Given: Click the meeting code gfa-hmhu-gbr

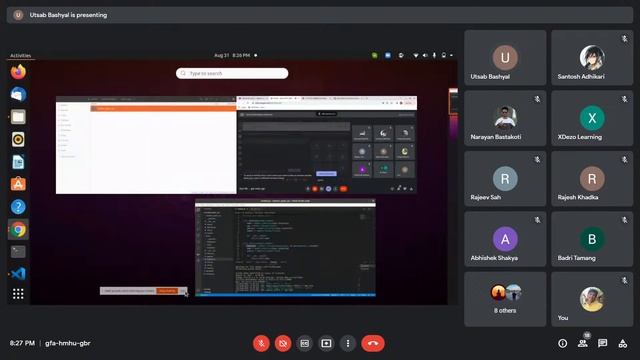Looking at the screenshot, I should (x=68, y=343).
